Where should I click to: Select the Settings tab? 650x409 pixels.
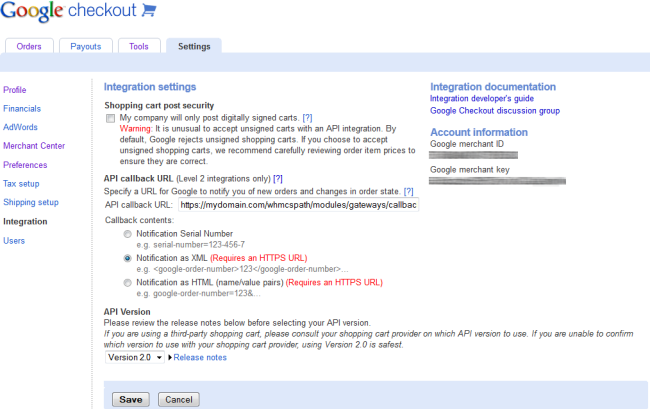point(194,46)
